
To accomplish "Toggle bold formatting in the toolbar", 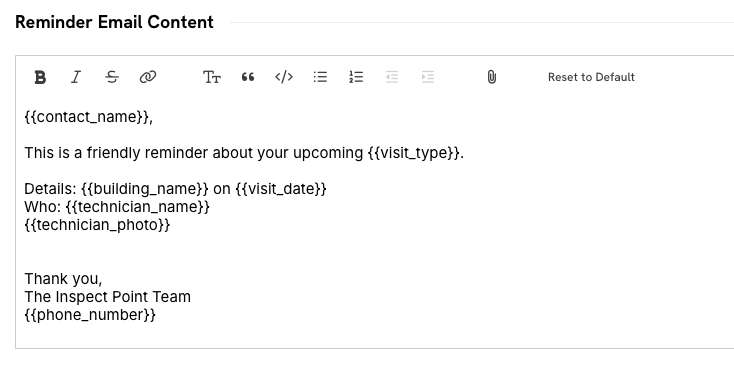I will click(40, 77).
